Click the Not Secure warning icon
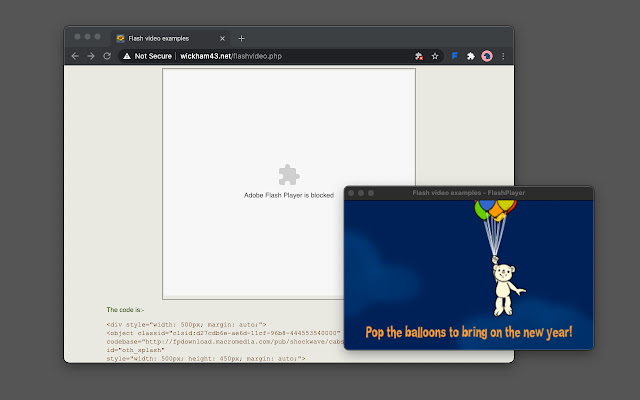 [x=127, y=56]
